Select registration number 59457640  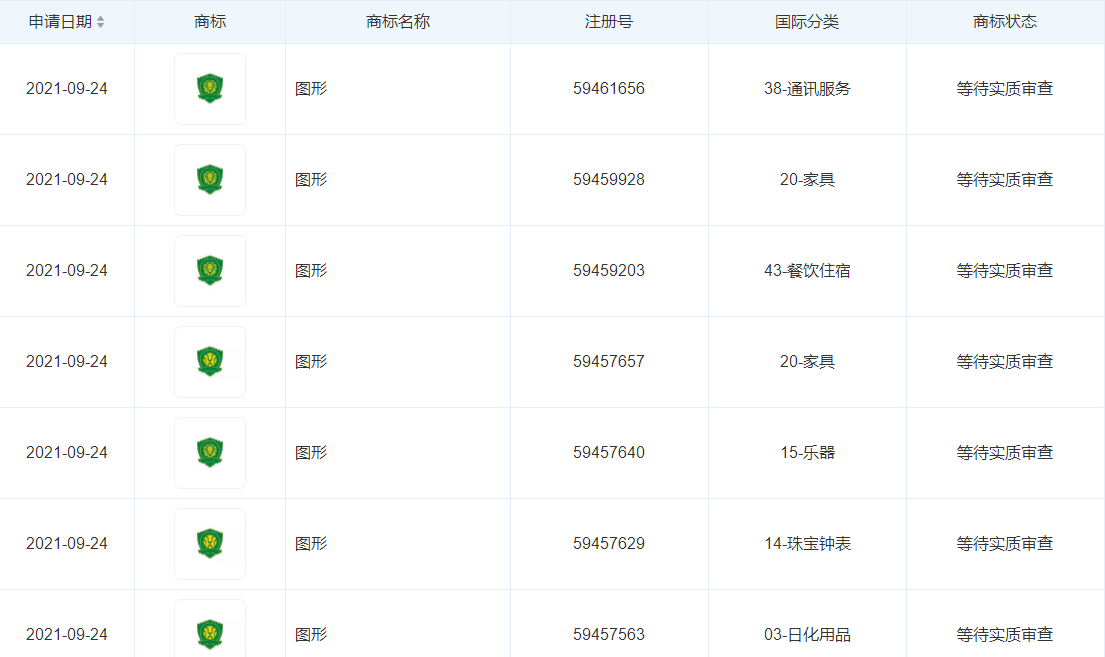[609, 453]
